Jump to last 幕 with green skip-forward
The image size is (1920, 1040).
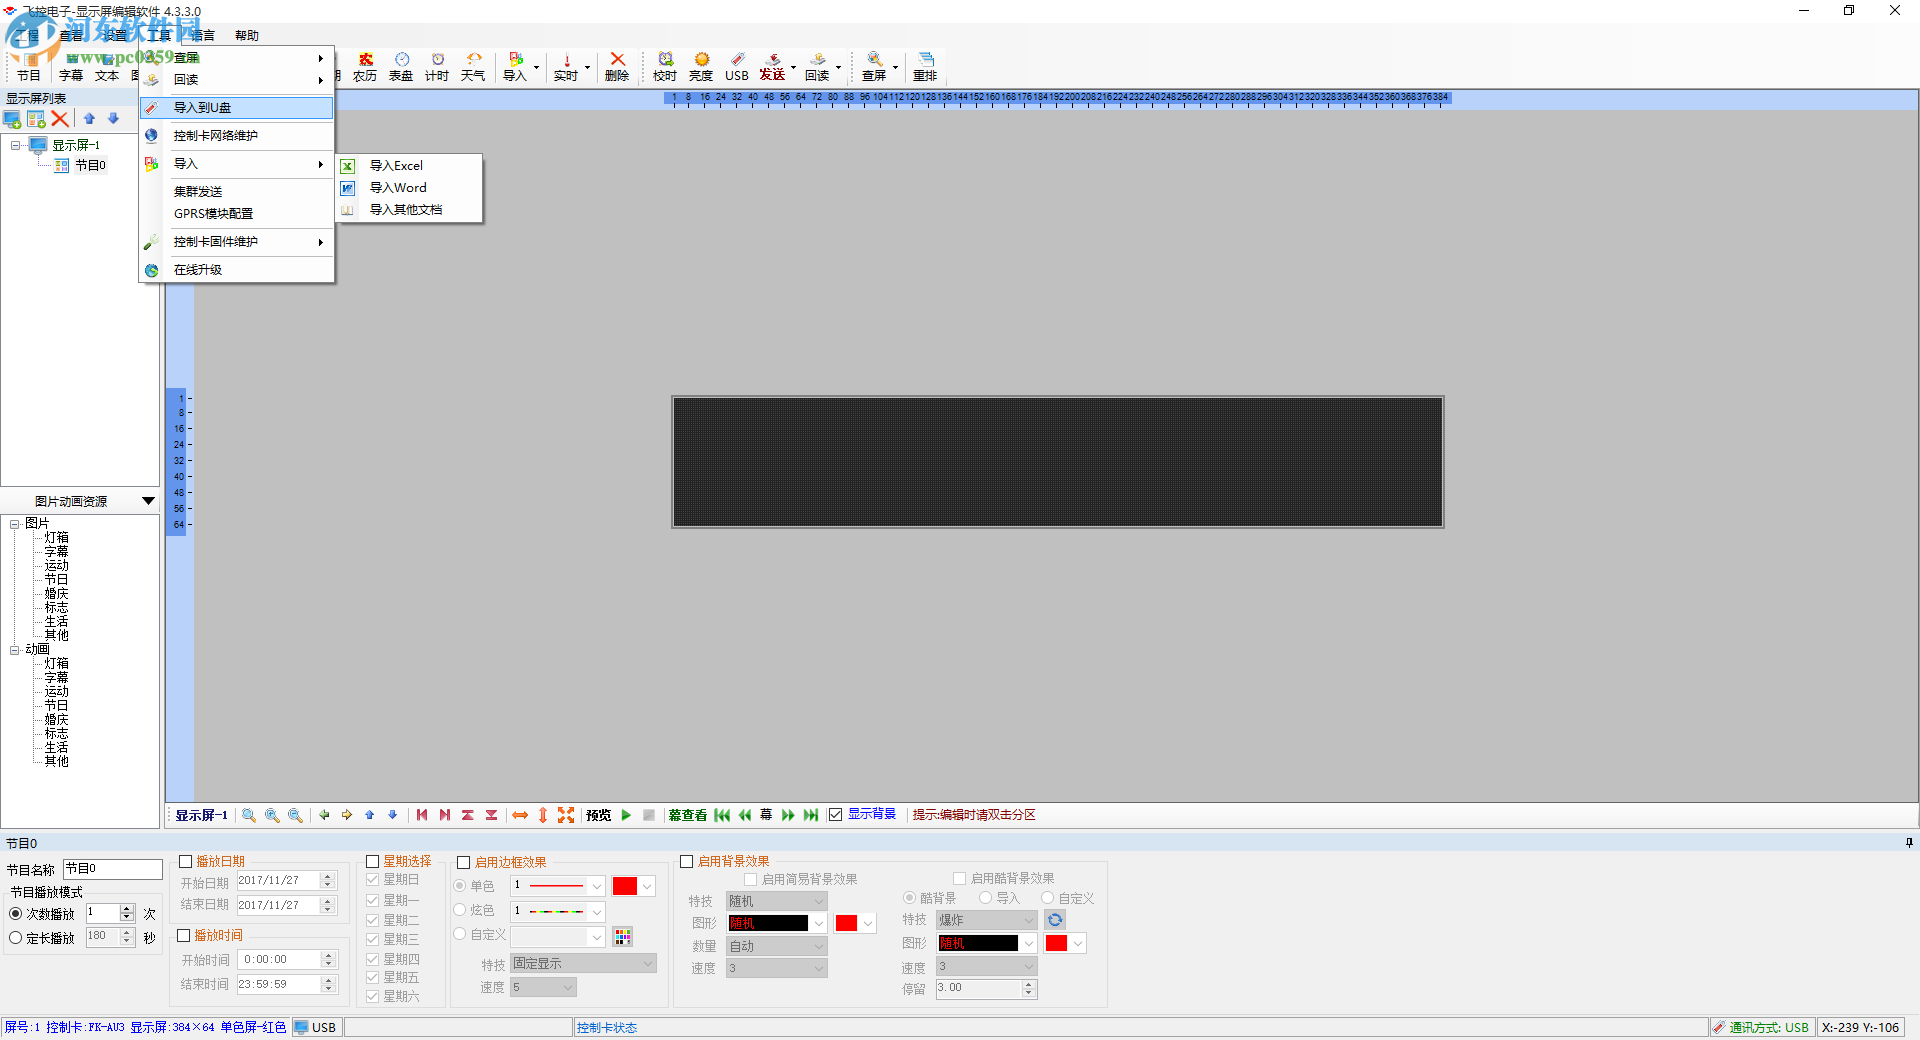pyautogui.click(x=811, y=815)
